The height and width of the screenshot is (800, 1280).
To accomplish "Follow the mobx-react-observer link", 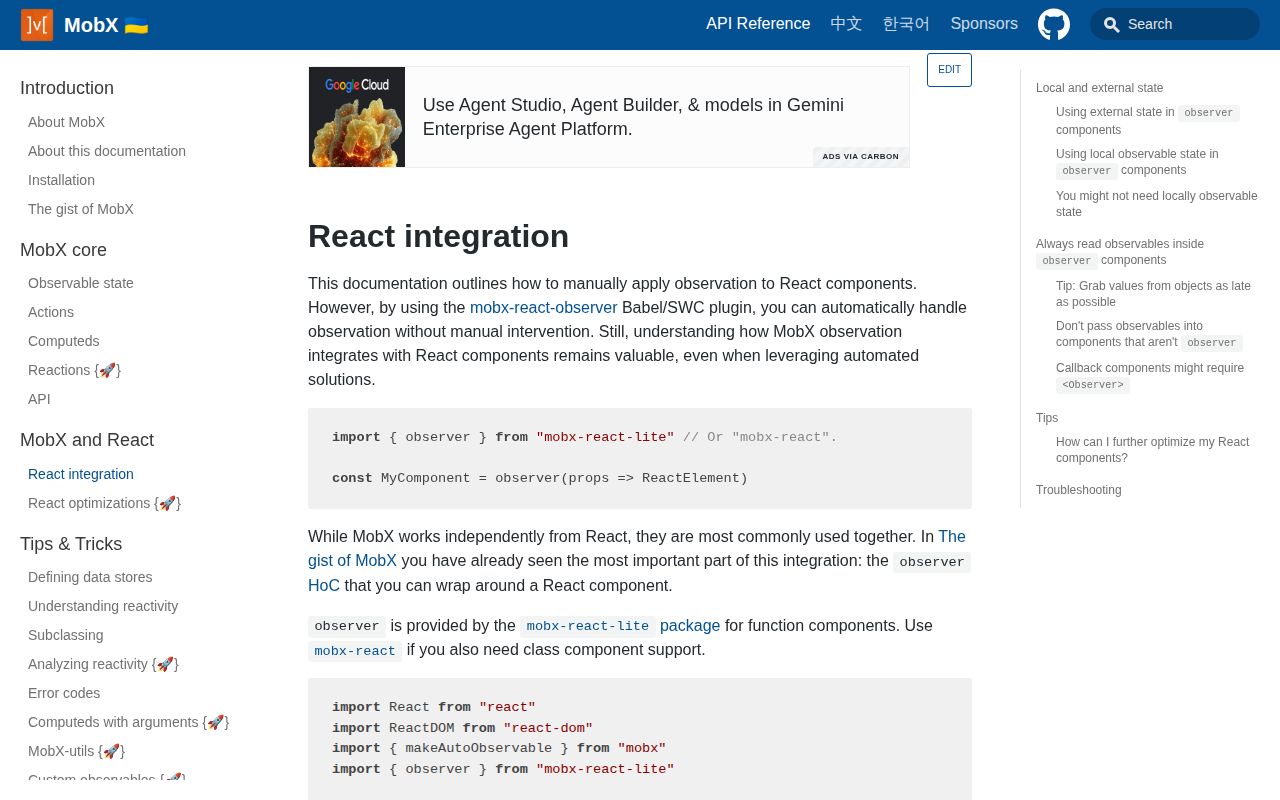I will 543,308.
